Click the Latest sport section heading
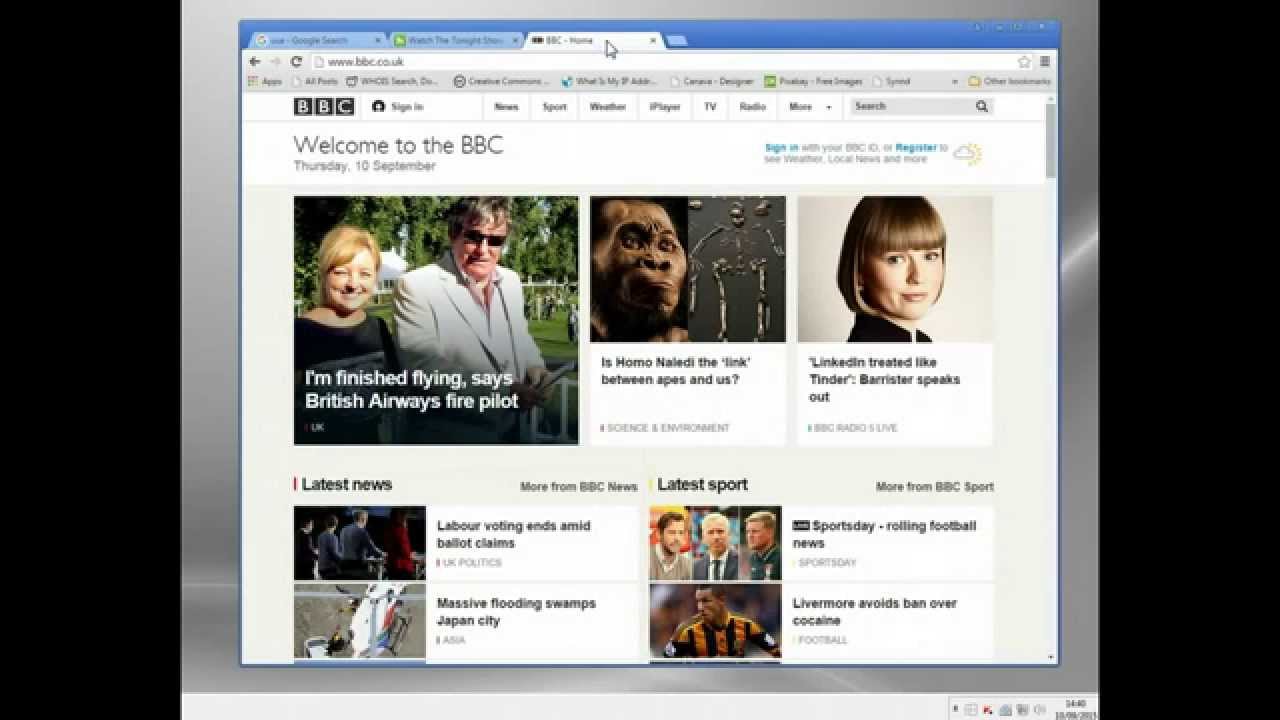Image resolution: width=1280 pixels, height=720 pixels. [702, 484]
